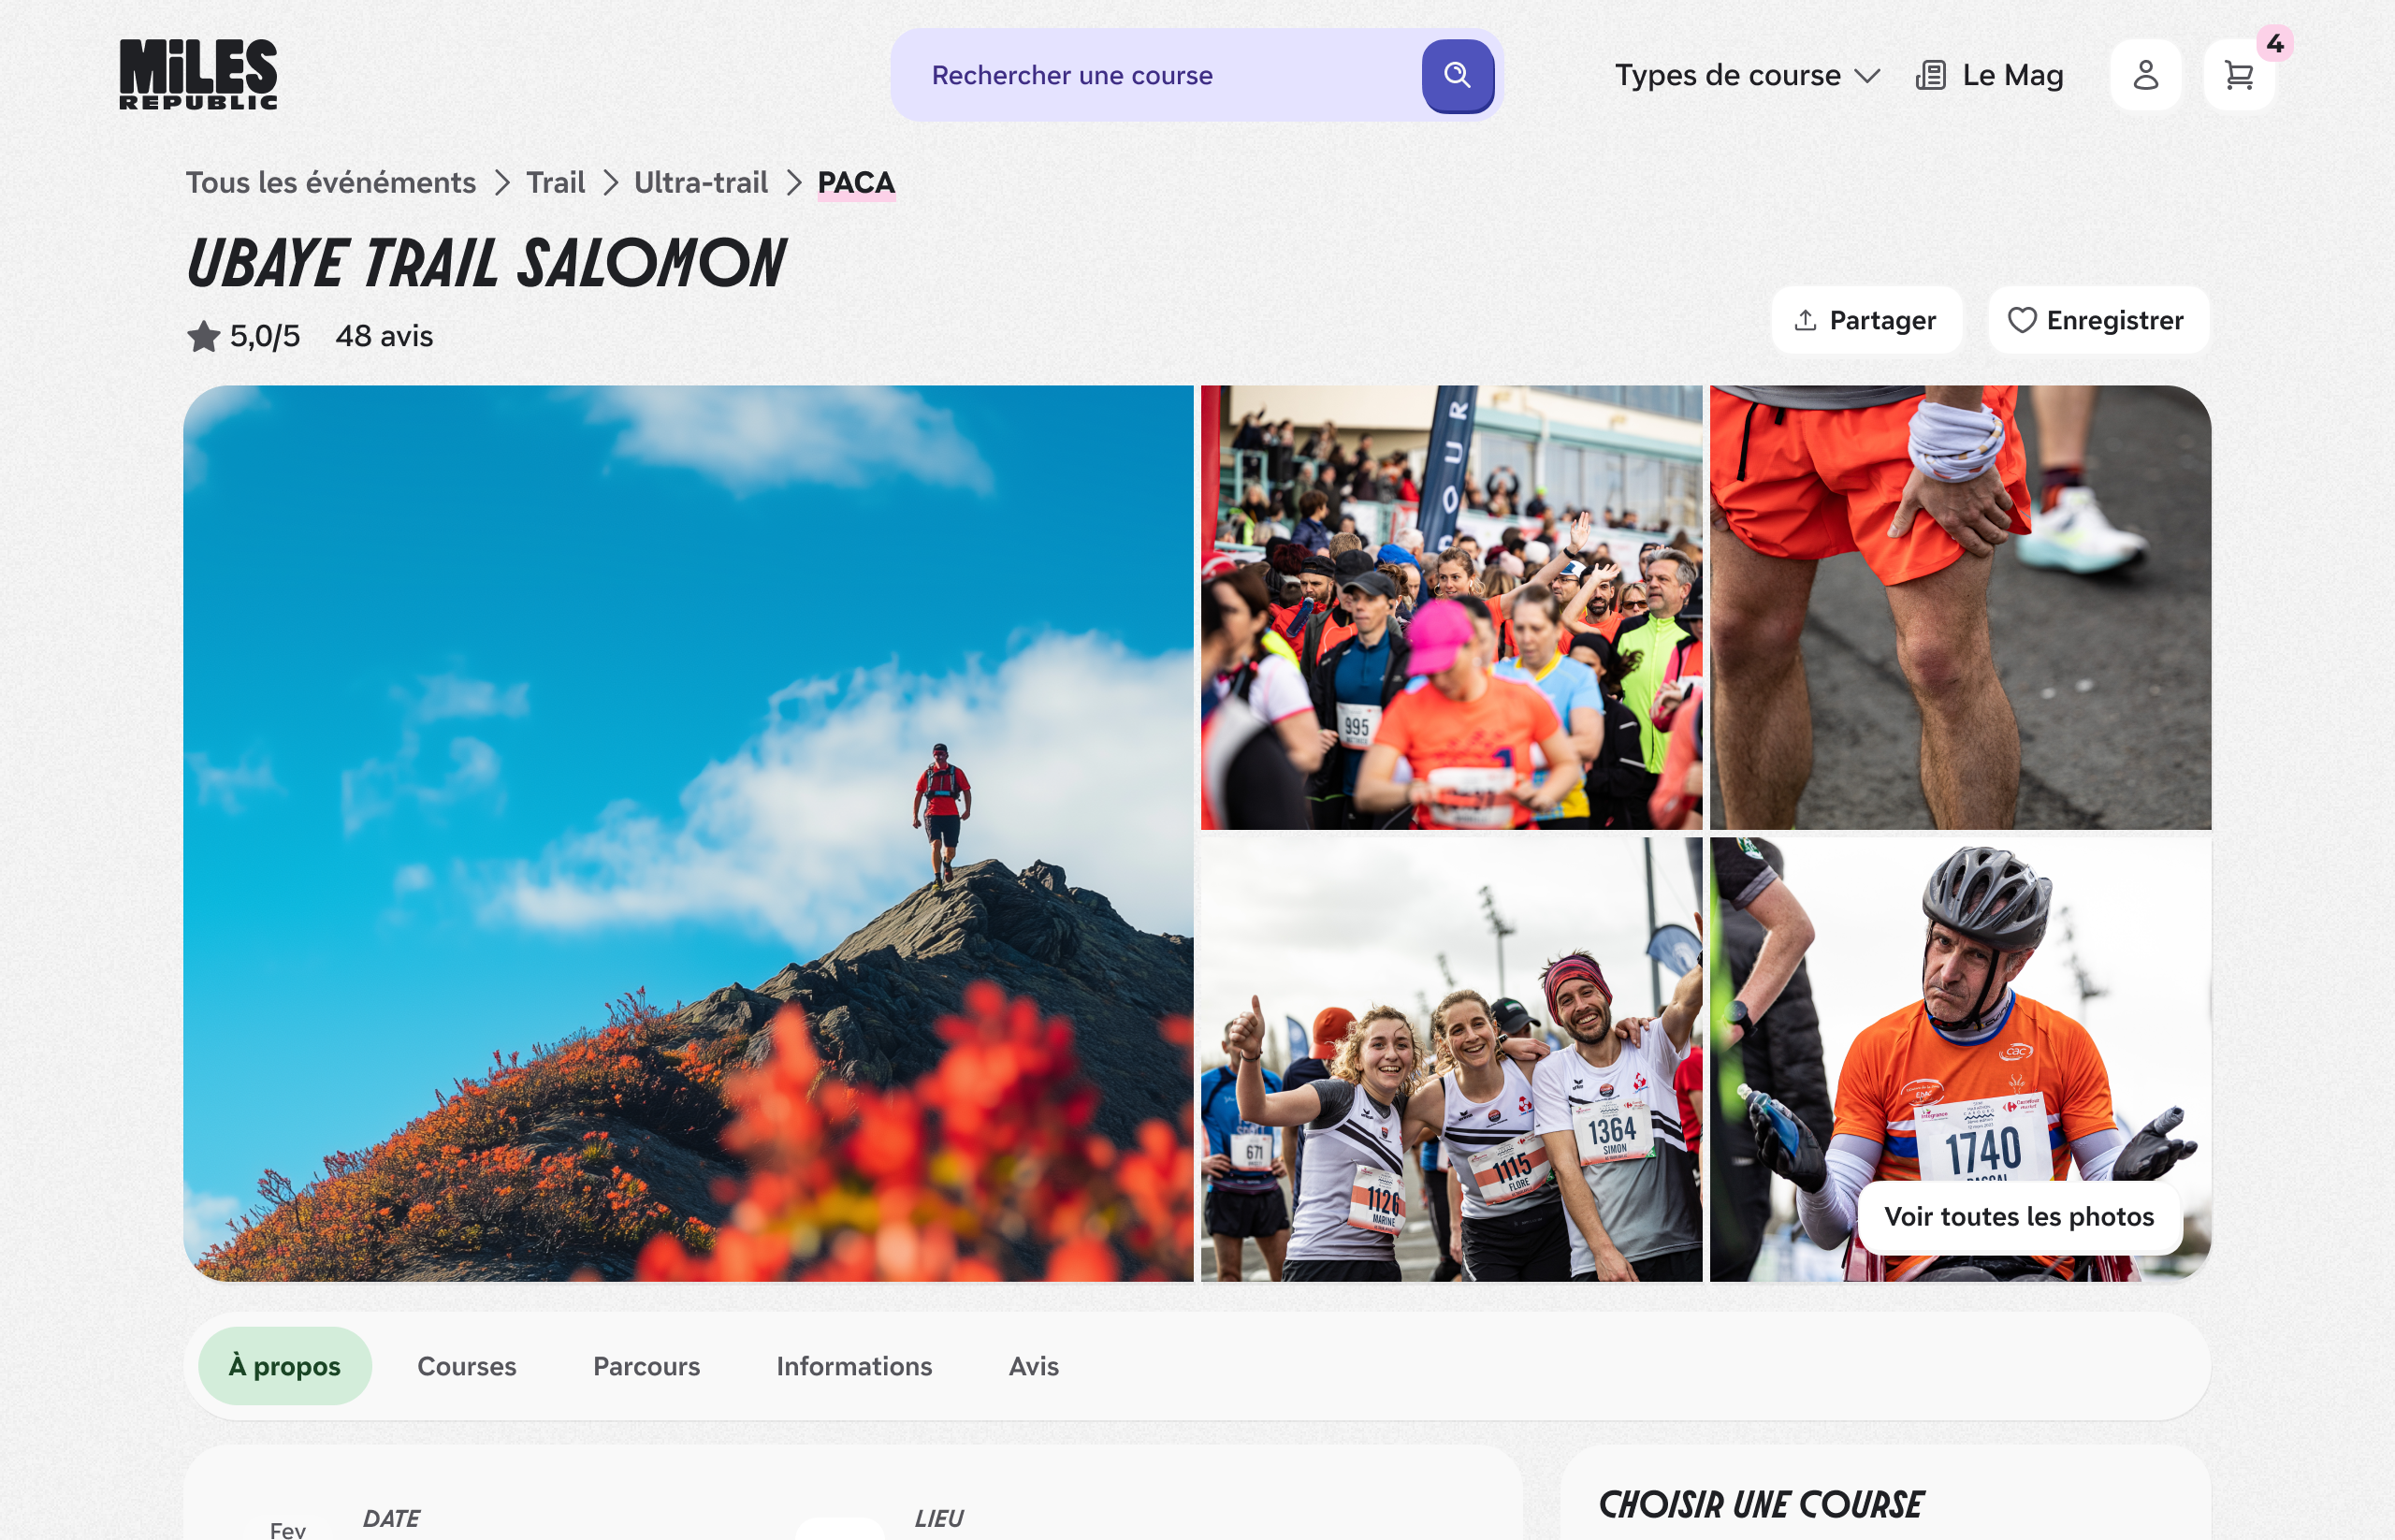Click the Le Mag newspaper icon
The image size is (2395, 1540).
1930,76
